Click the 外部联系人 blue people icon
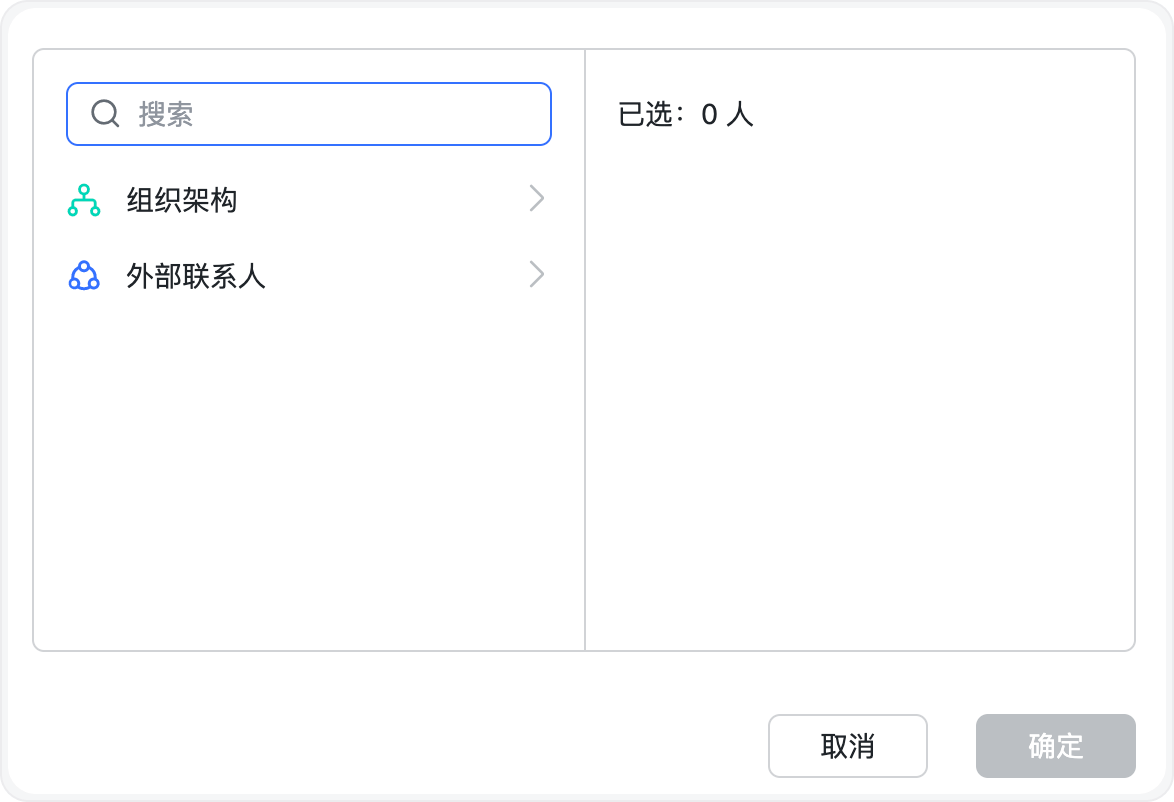Screen dimensions: 1174x802 pyautogui.click(x=84, y=275)
